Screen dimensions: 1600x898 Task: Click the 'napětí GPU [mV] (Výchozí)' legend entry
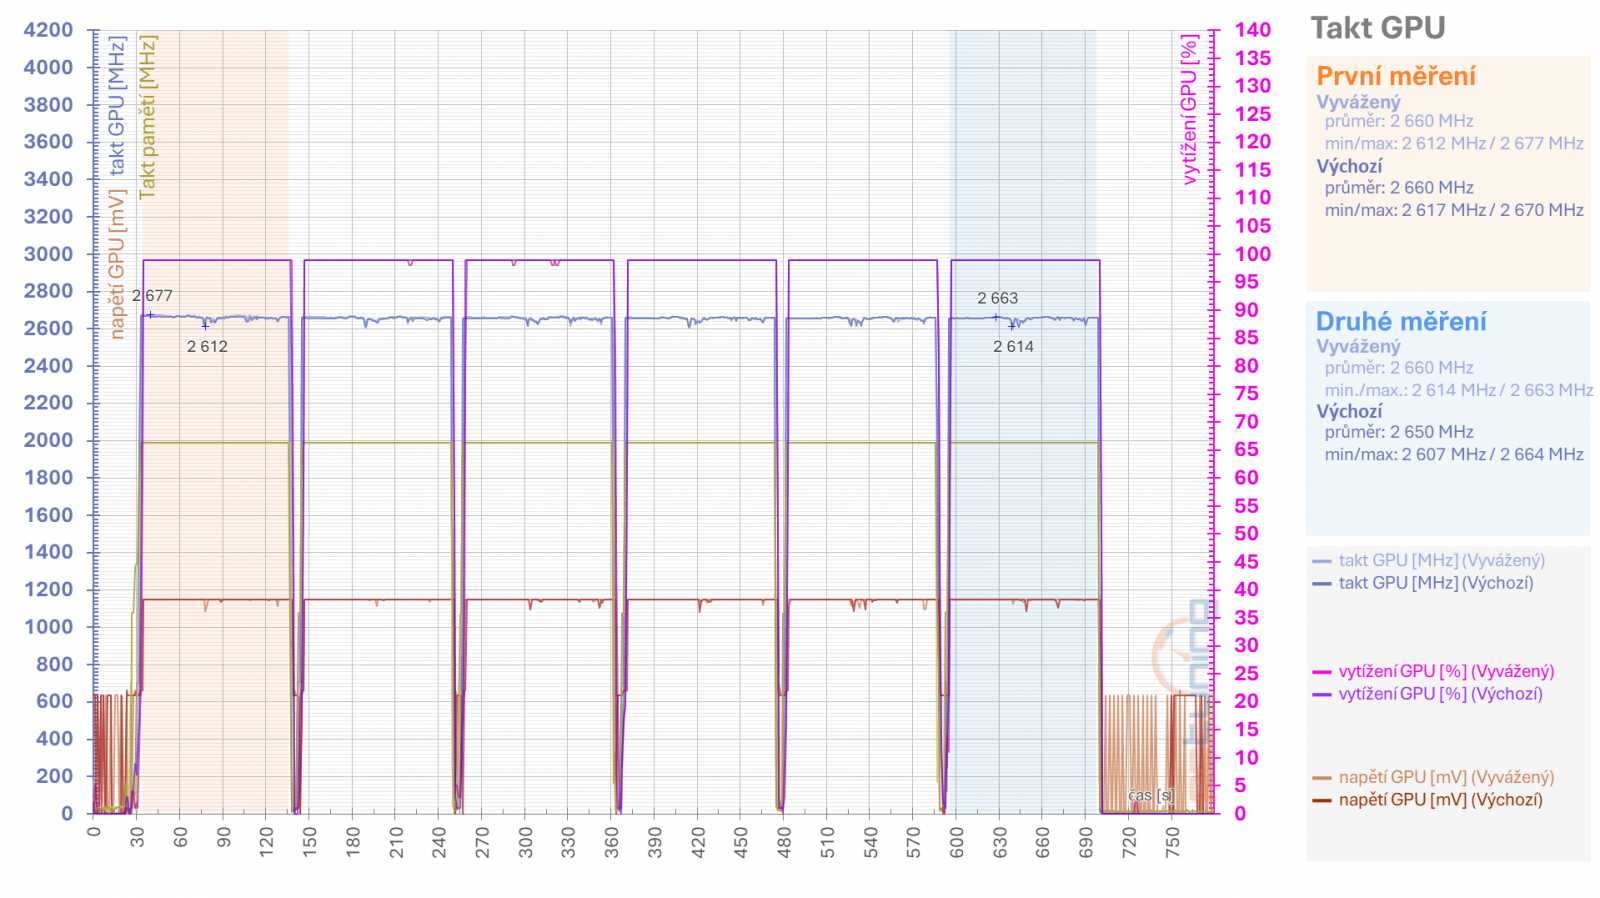coord(1440,799)
